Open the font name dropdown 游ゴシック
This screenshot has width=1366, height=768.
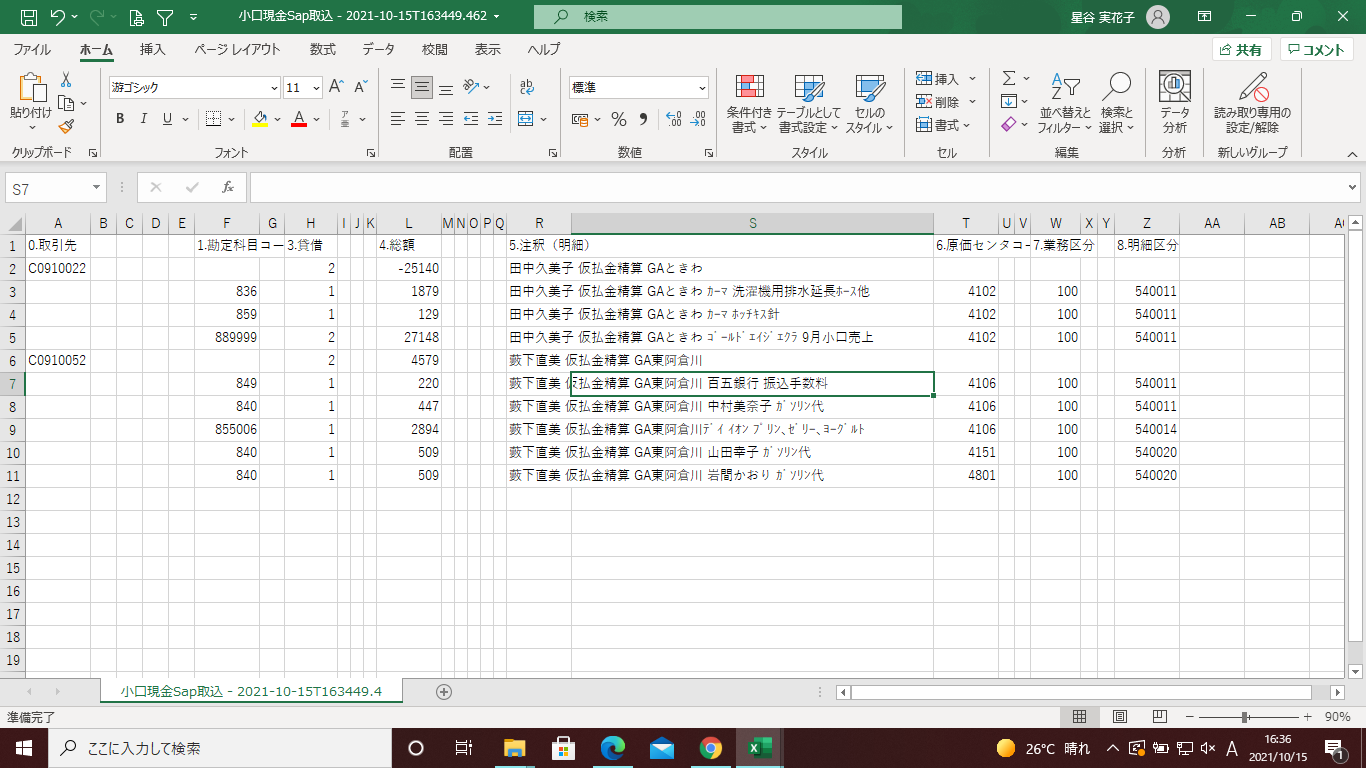pyautogui.click(x=272, y=88)
